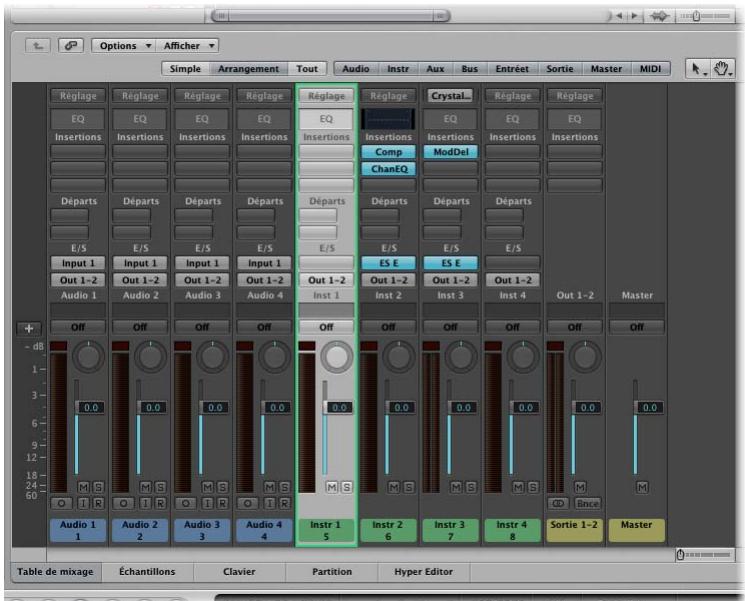Image resolution: width=745 pixels, height=601 pixels.
Task: Open the ES E instrument slot on Instr 2
Action: (388, 263)
